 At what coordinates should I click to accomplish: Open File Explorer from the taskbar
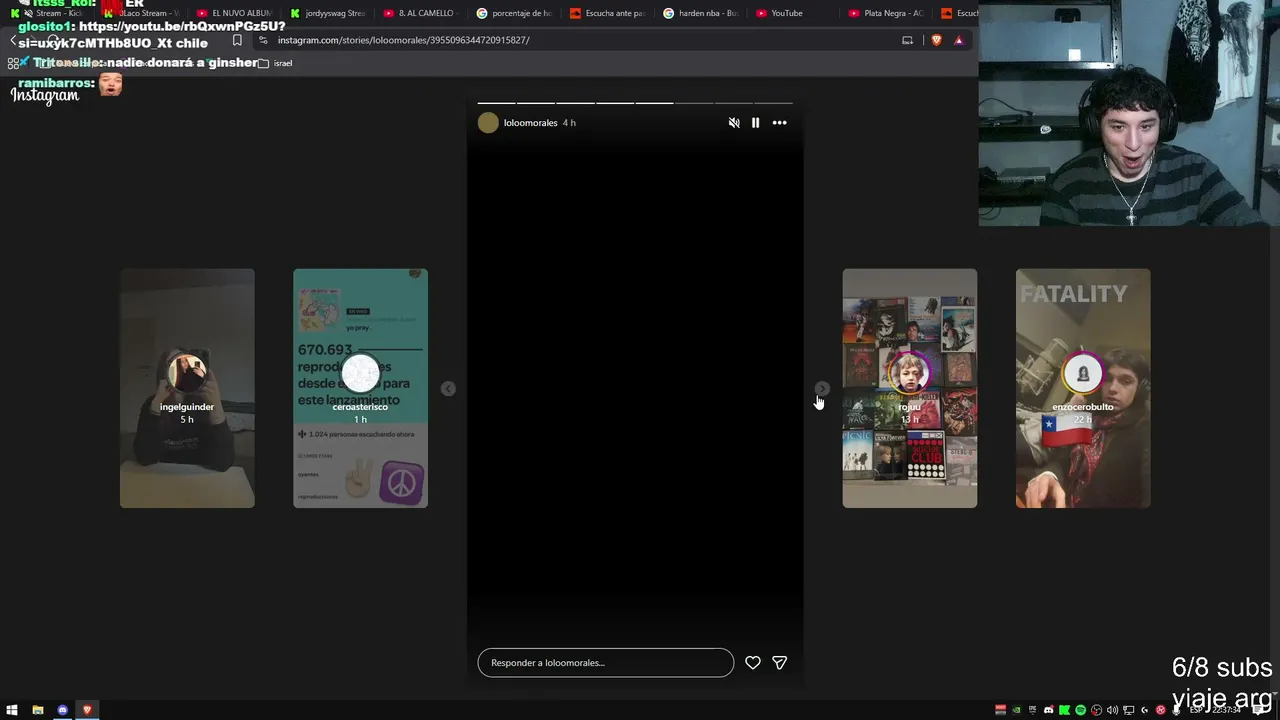pyautogui.click(x=38, y=710)
